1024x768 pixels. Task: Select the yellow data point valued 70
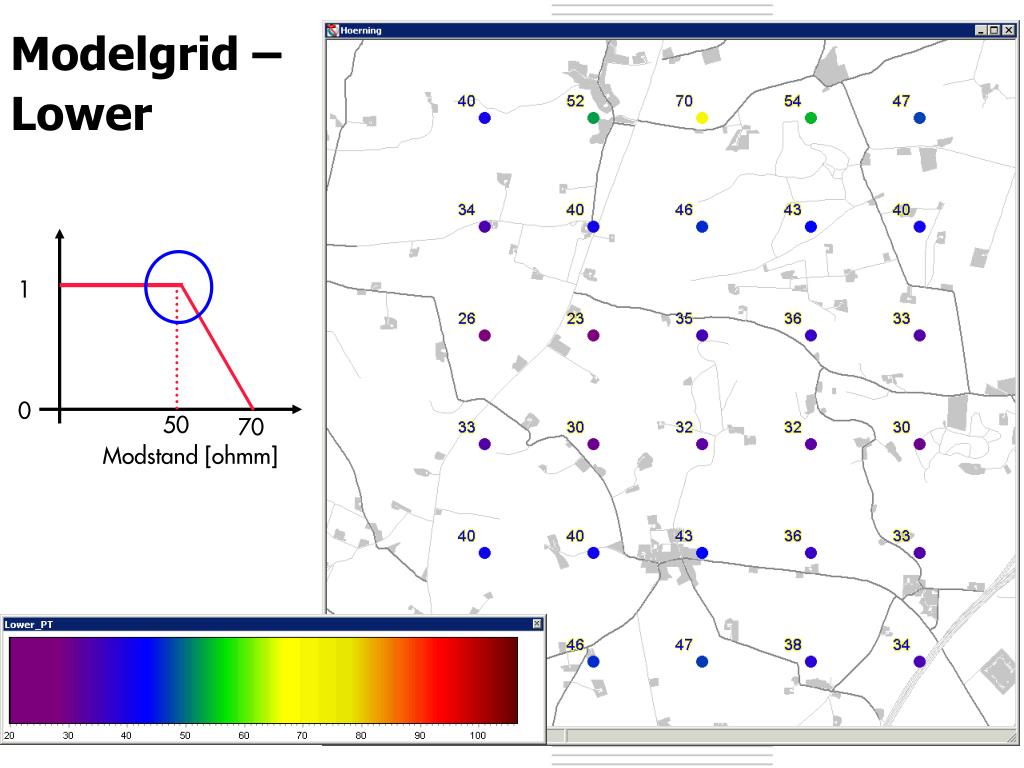pyautogui.click(x=702, y=118)
